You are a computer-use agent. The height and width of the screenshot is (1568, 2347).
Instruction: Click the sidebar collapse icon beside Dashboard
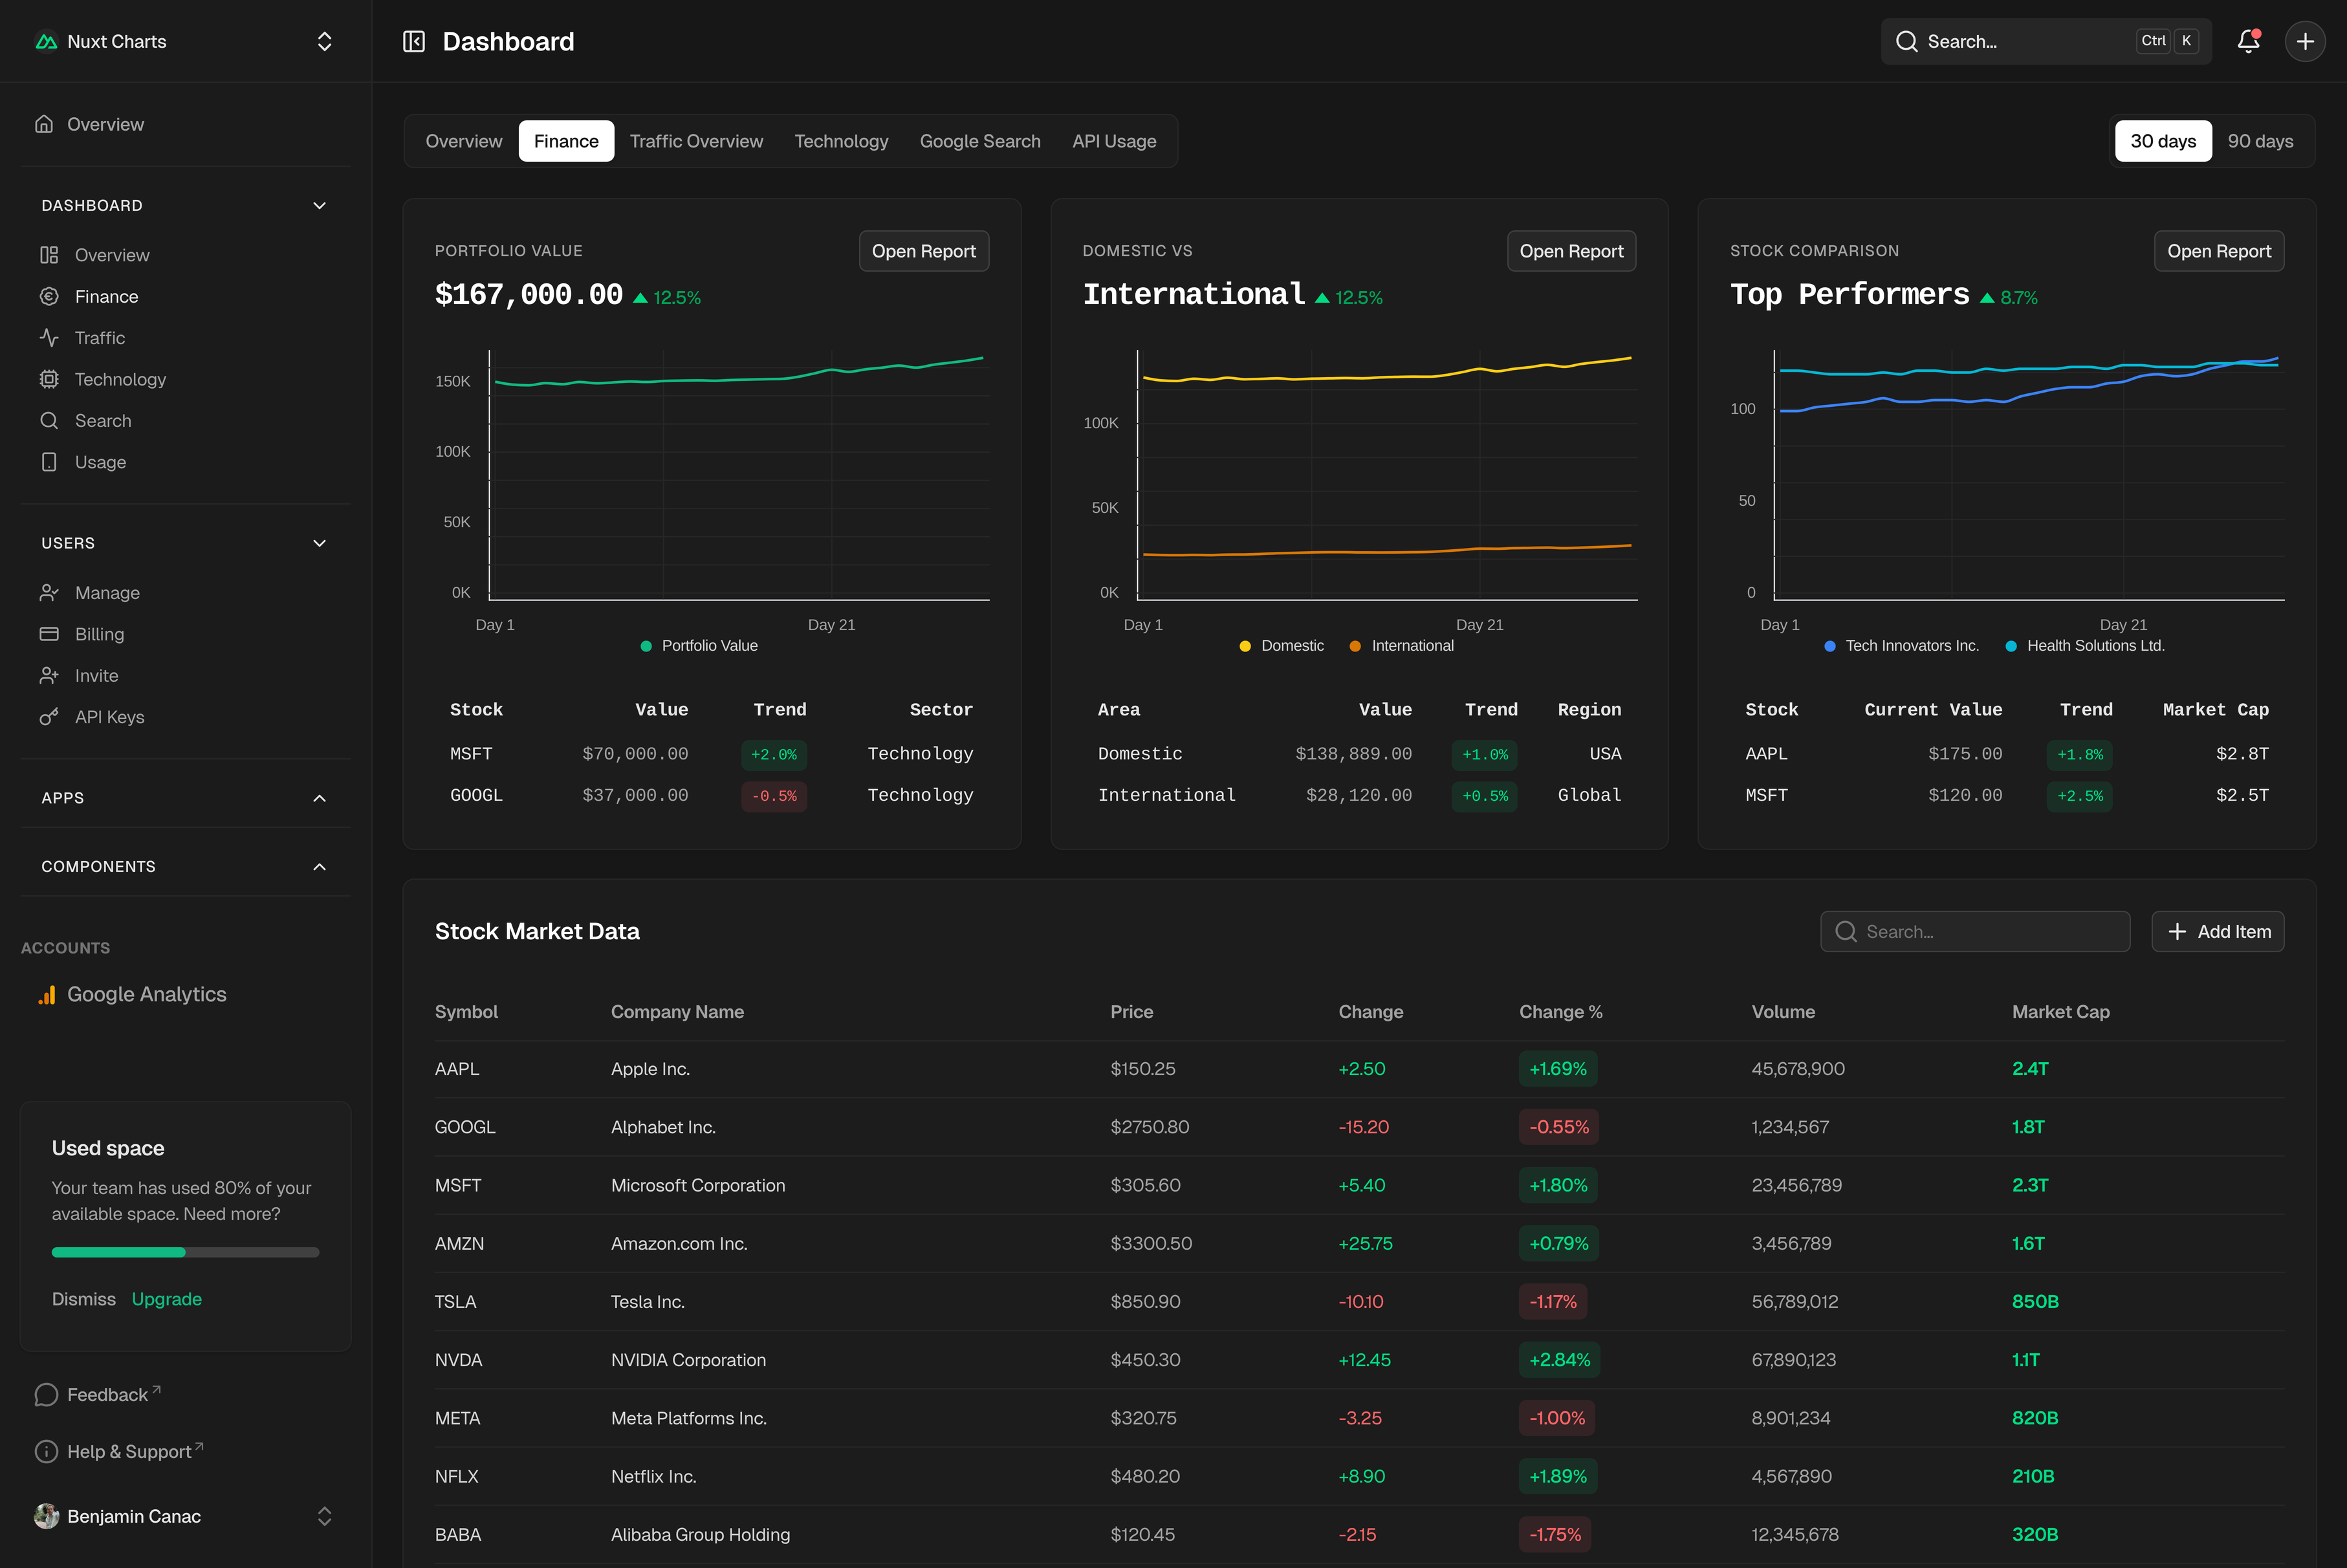pos(414,41)
